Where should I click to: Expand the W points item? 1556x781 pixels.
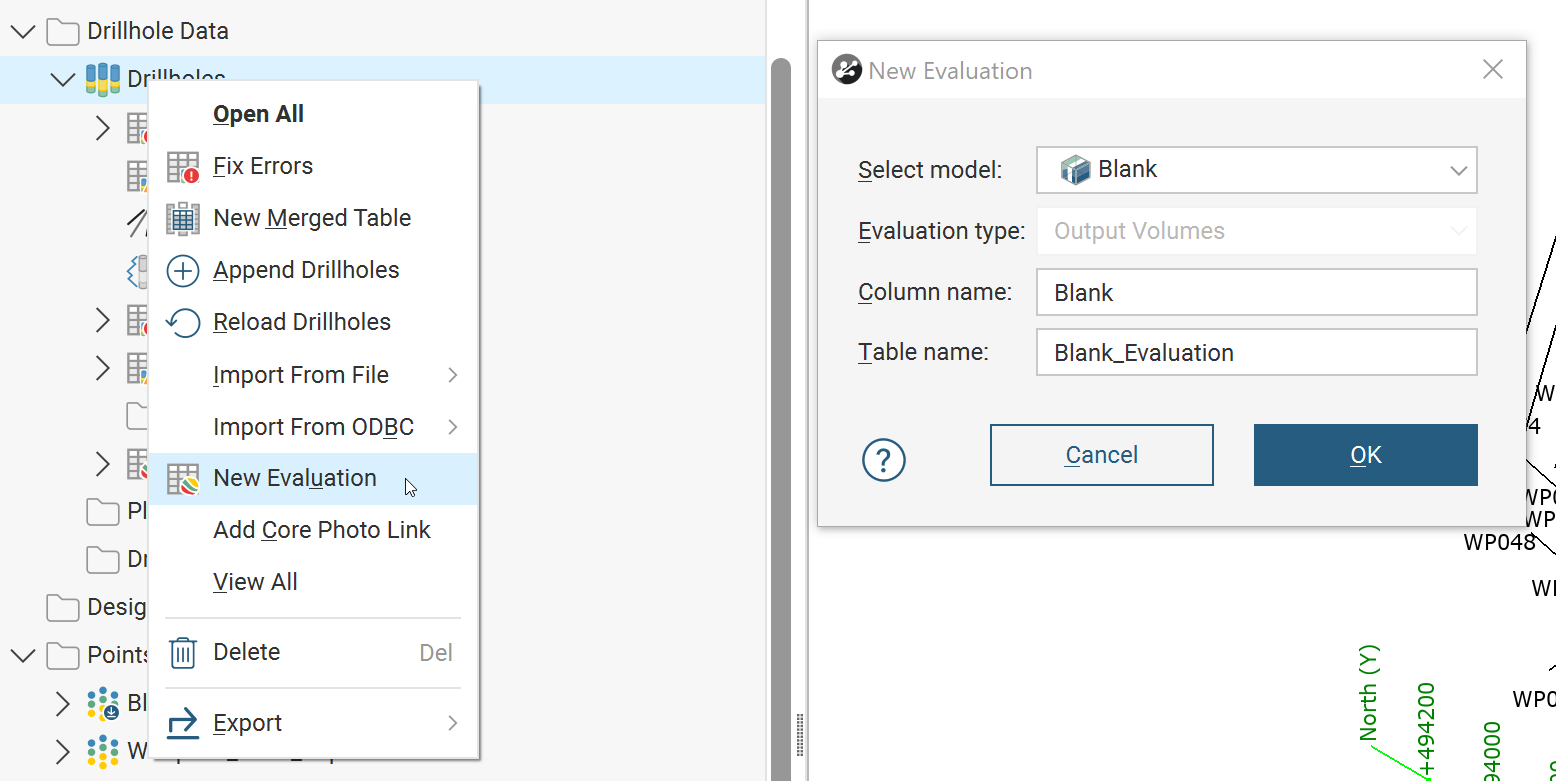click(63, 752)
